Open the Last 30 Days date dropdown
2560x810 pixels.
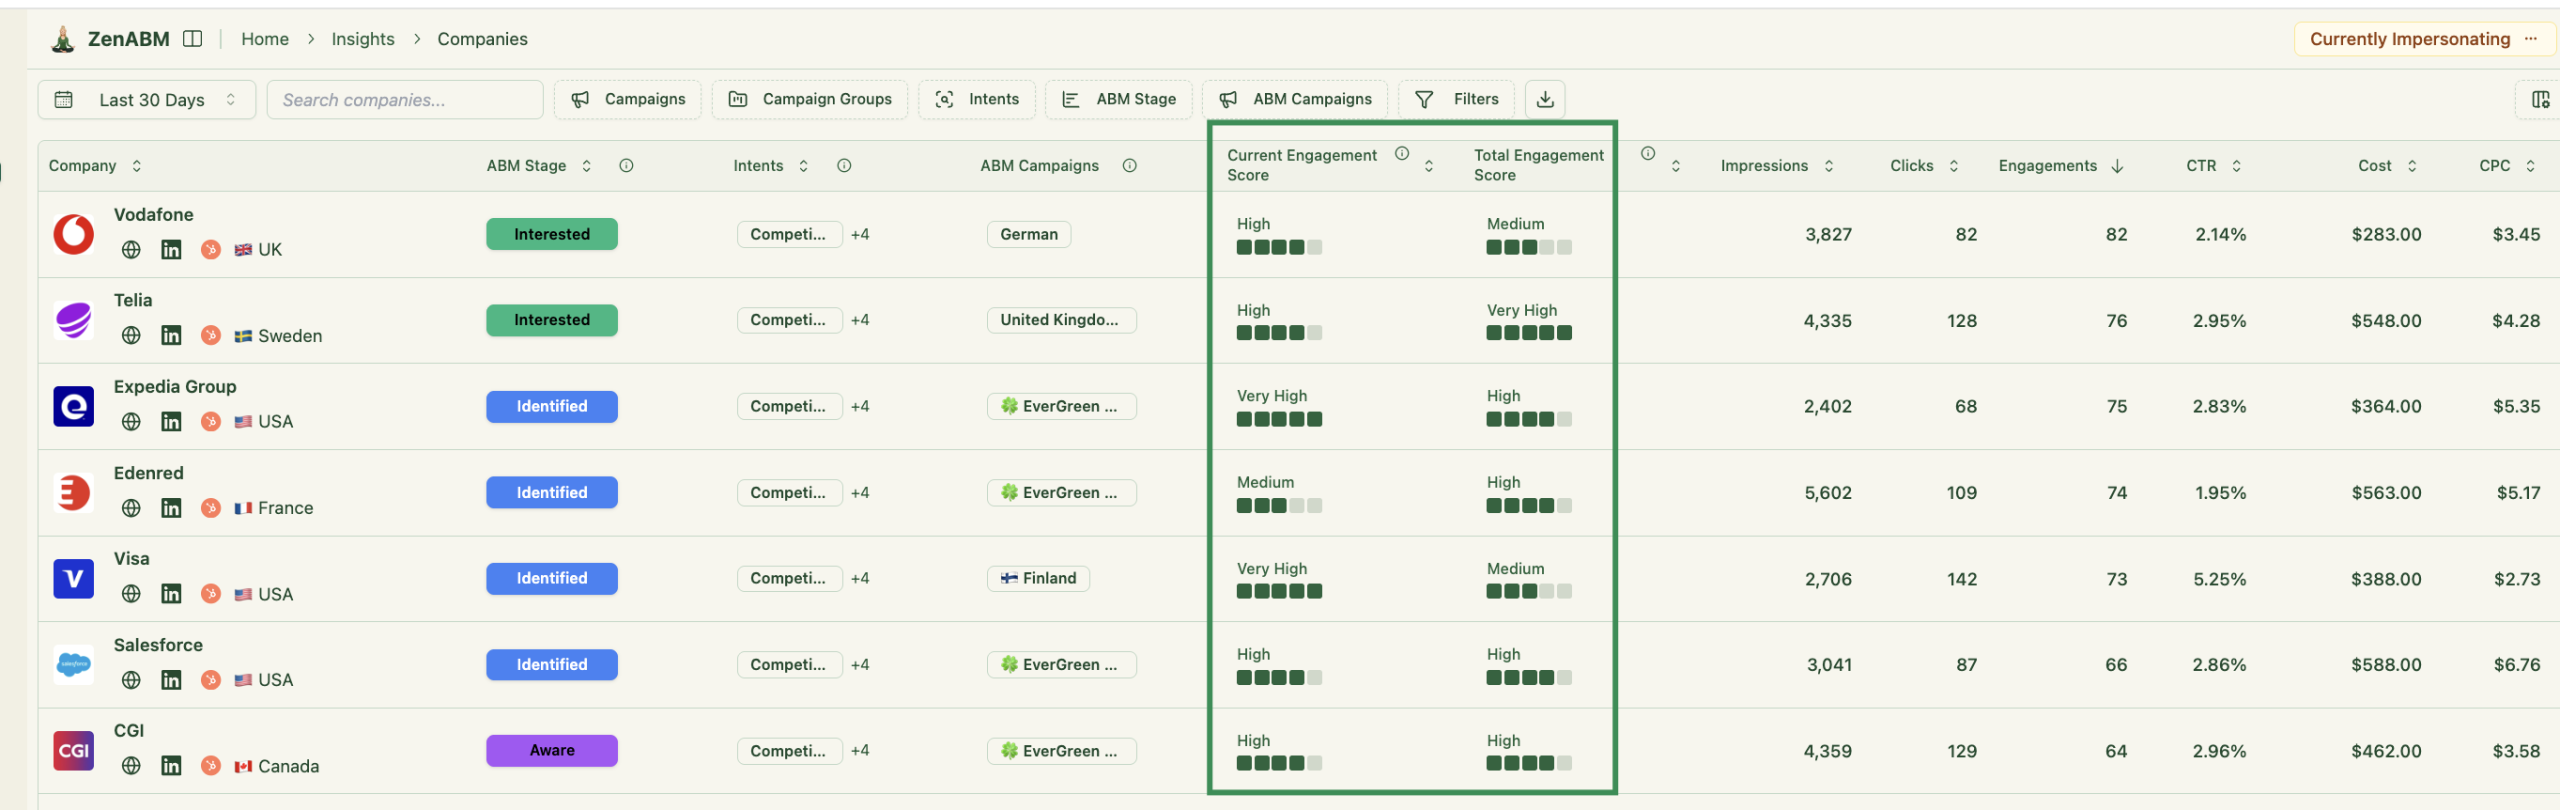[147, 99]
